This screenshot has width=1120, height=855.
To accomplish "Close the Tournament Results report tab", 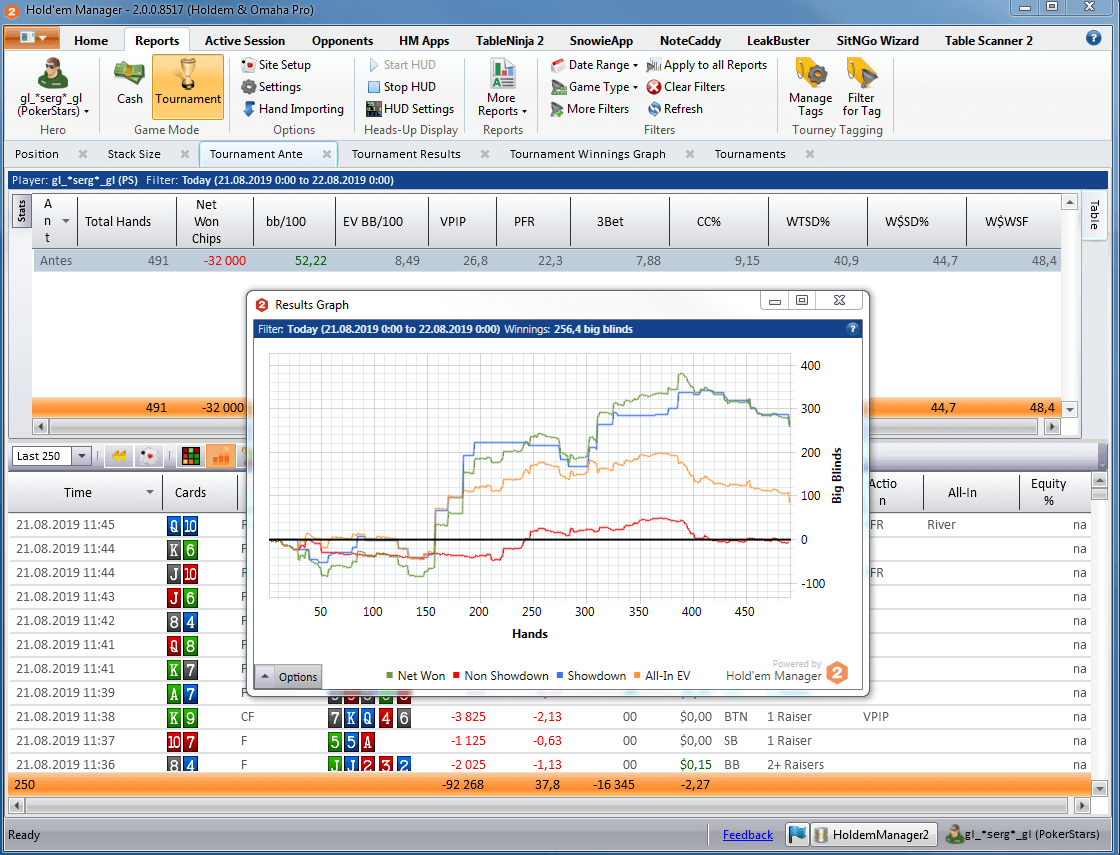I will coord(485,154).
